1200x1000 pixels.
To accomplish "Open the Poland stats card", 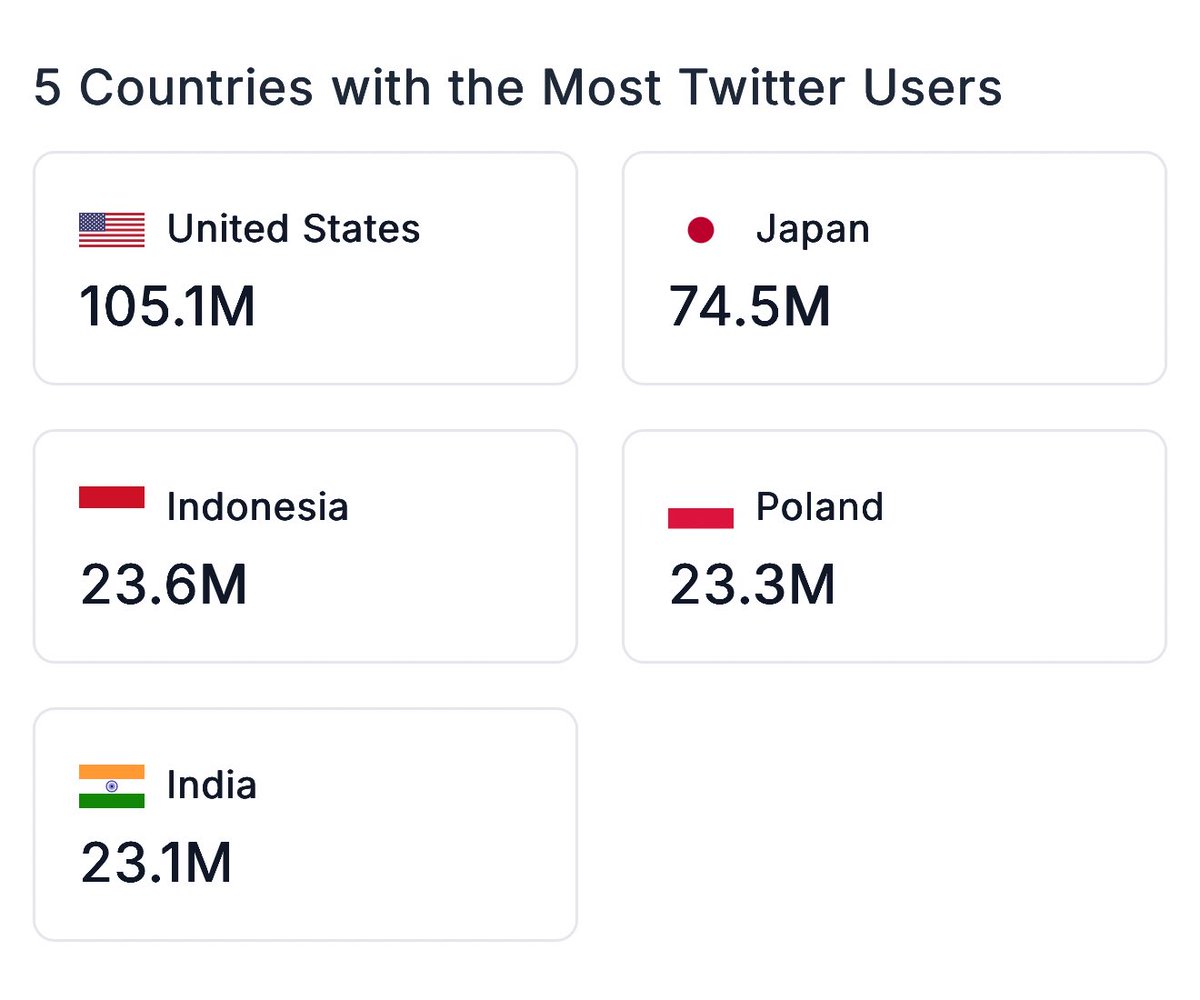I will coord(894,546).
